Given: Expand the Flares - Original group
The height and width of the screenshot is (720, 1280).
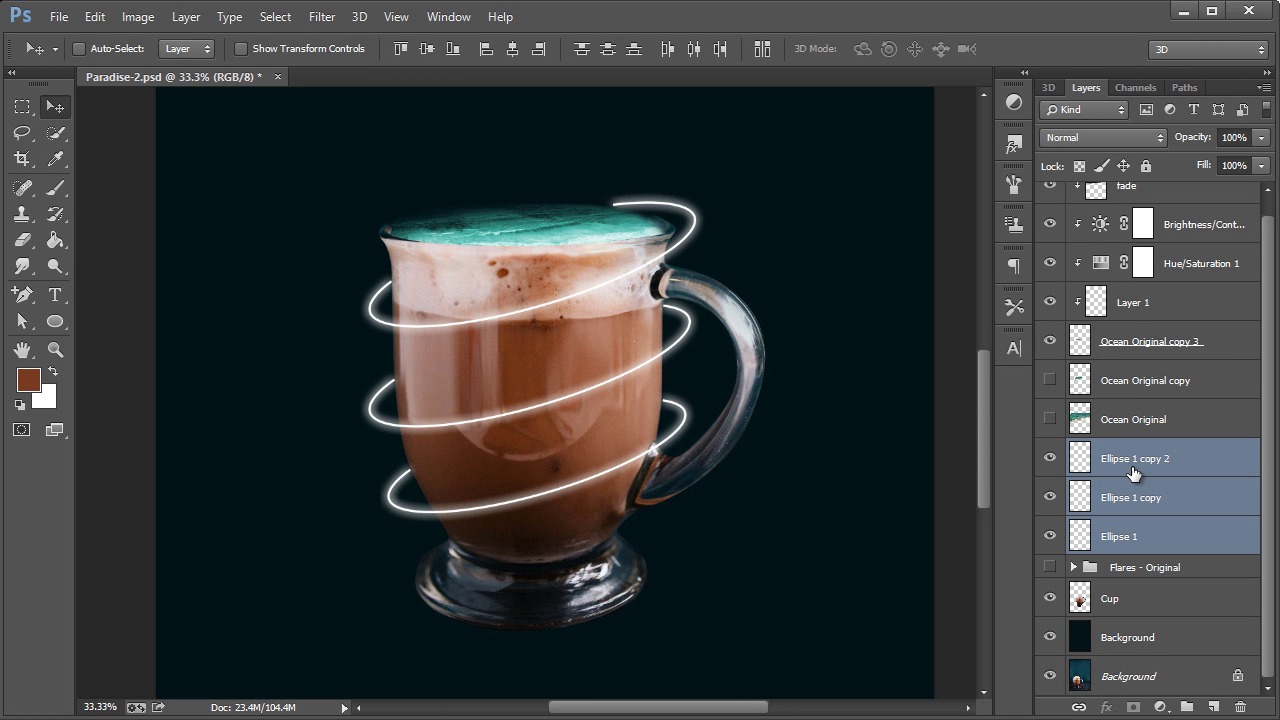Looking at the screenshot, I should coord(1074,567).
